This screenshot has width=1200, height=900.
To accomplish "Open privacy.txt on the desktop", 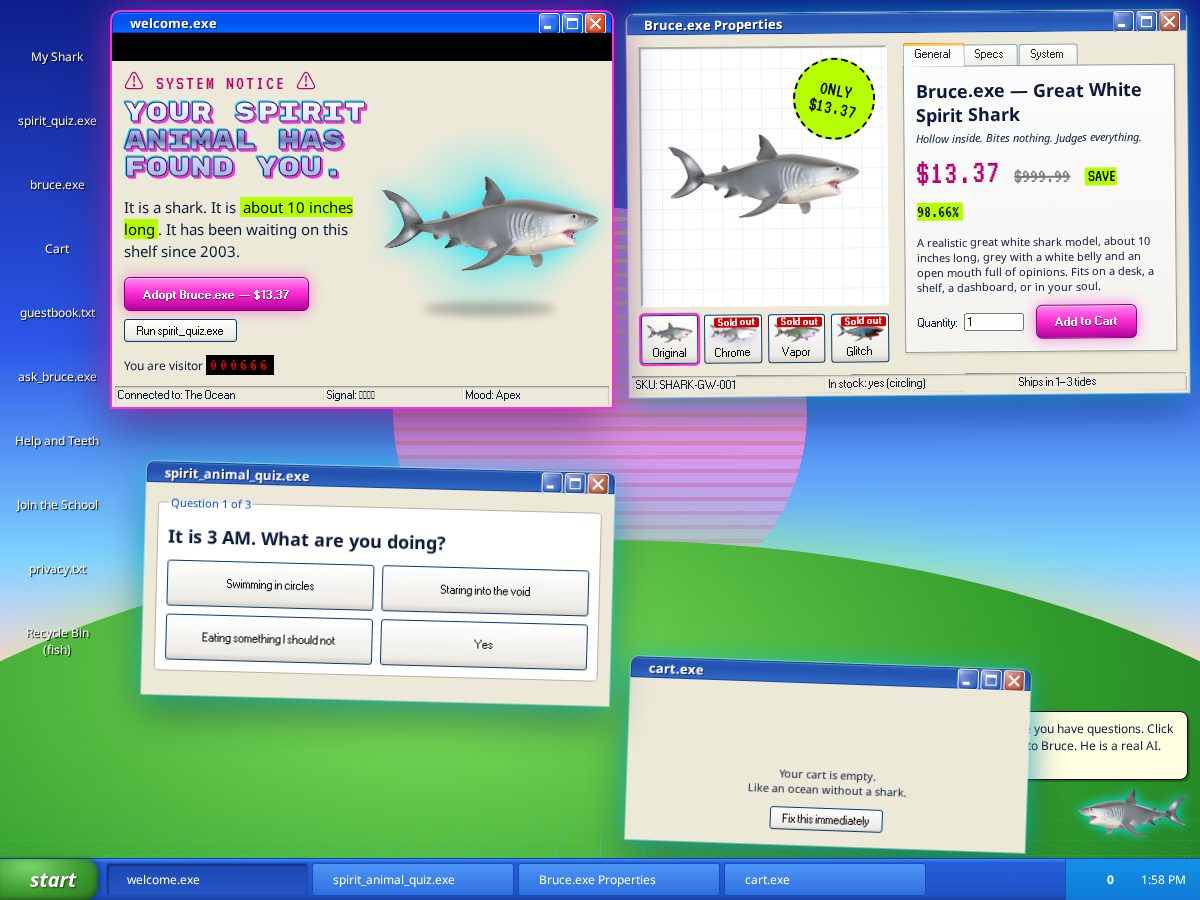I will 57,570.
